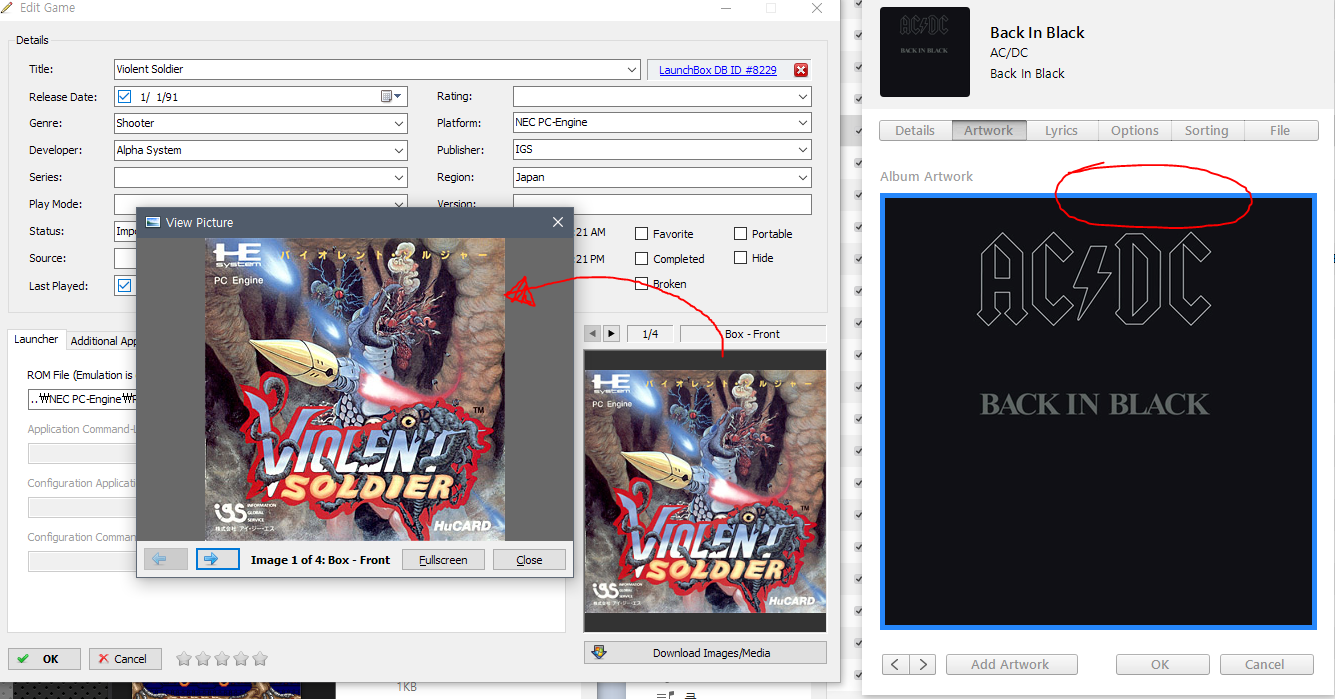Click the Fullscreen button in View Picture

point(443,559)
